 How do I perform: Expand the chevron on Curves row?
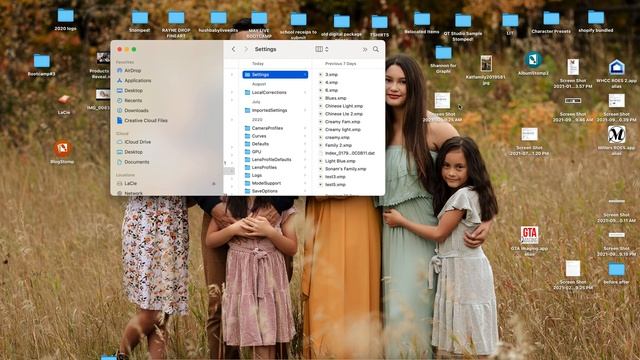(x=305, y=136)
